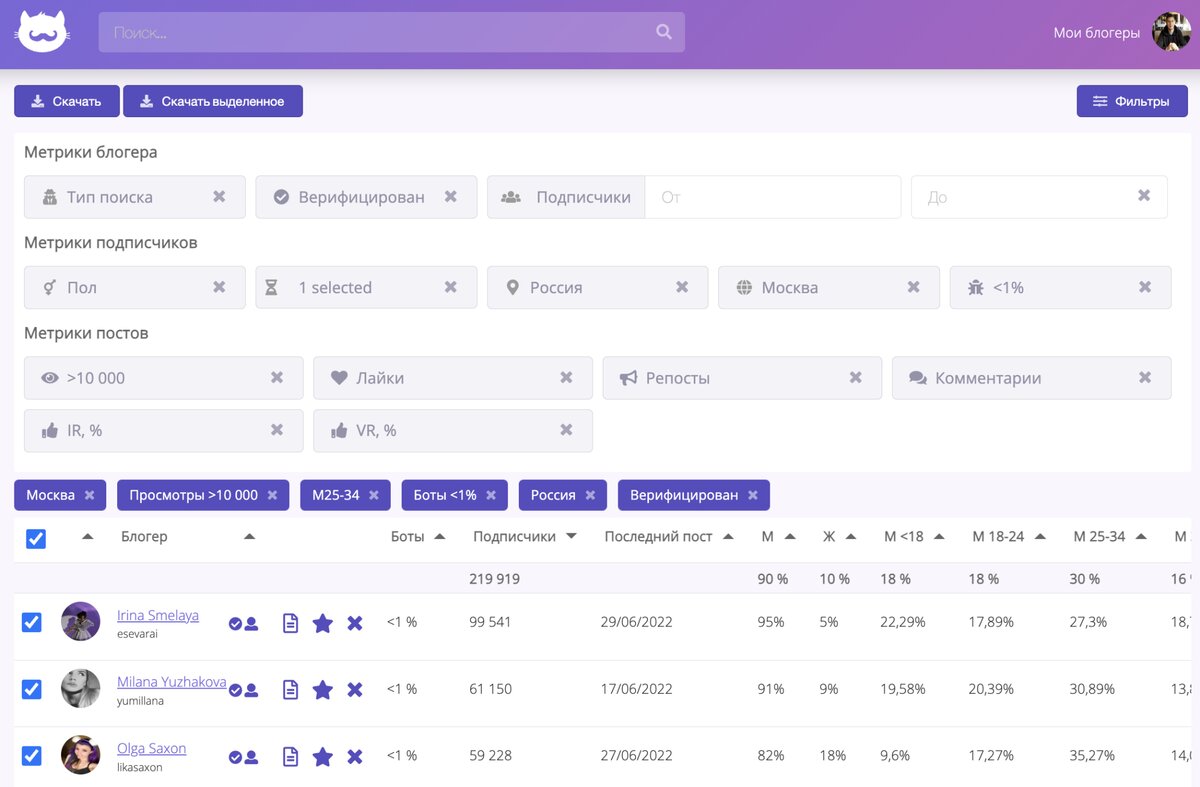
Task: Open the user profile avatar
Action: 1171,32
